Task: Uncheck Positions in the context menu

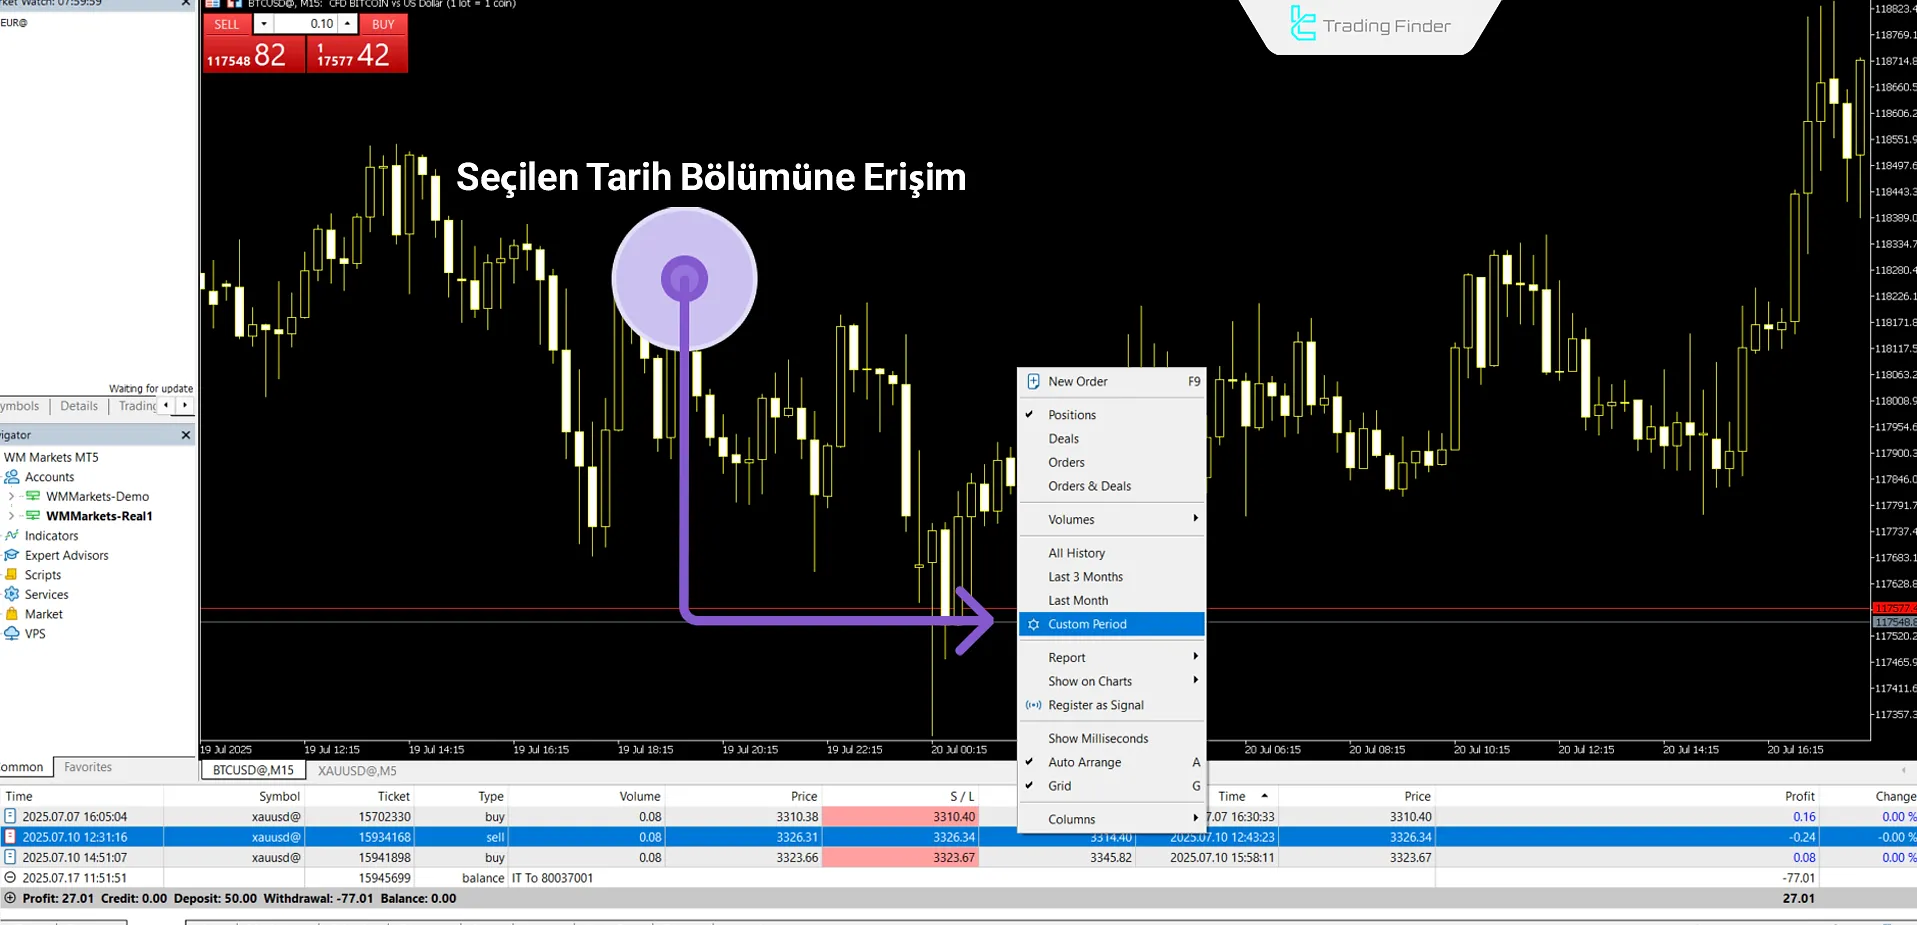Action: pyautogui.click(x=1071, y=415)
